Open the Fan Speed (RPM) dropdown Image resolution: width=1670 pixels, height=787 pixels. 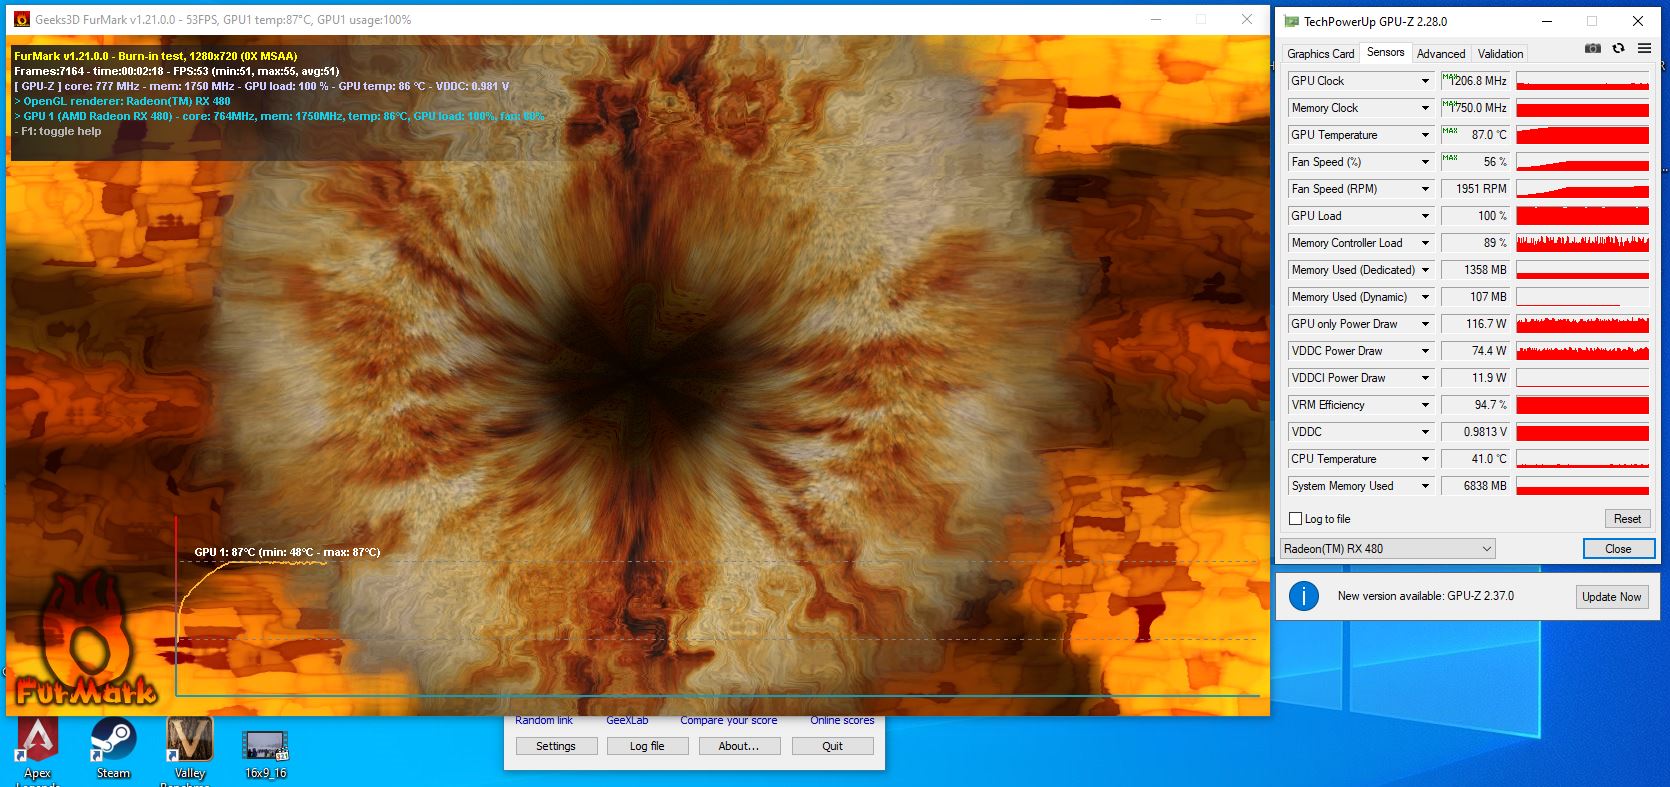[x=1426, y=189]
